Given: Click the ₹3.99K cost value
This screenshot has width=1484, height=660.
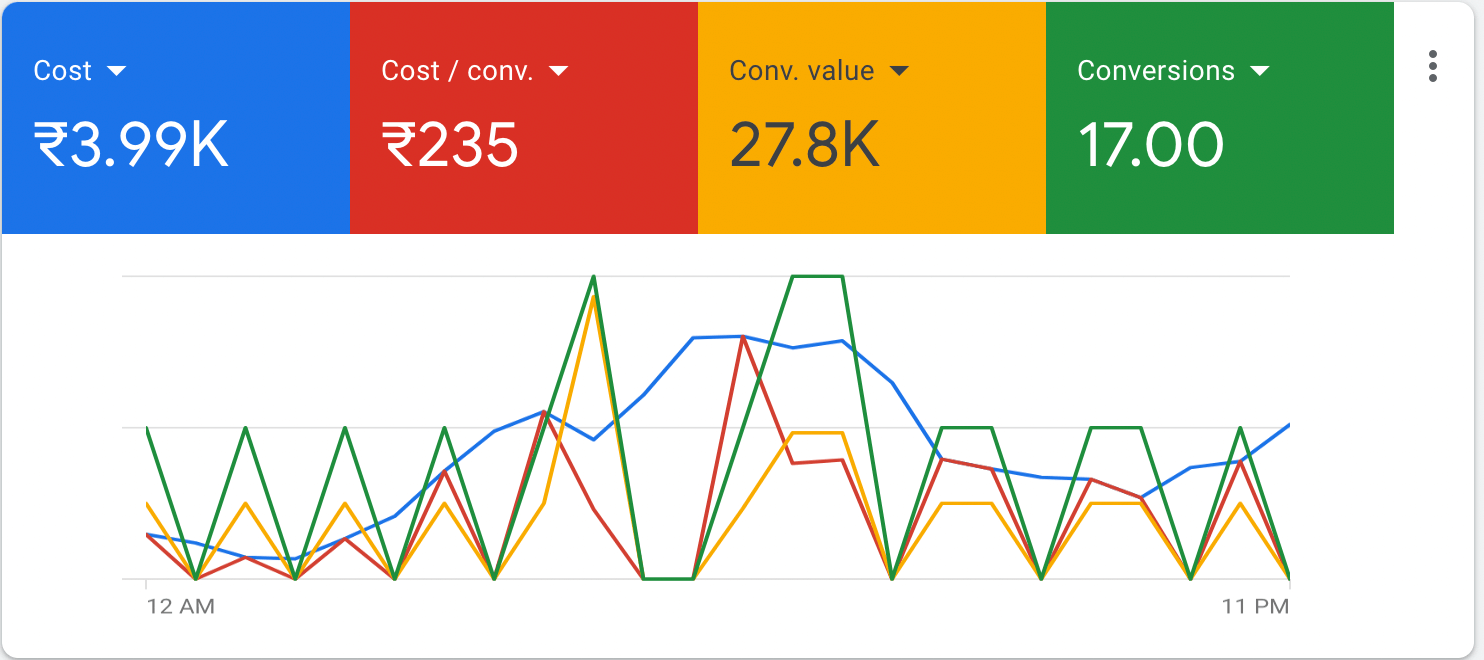Looking at the screenshot, I should click(132, 146).
